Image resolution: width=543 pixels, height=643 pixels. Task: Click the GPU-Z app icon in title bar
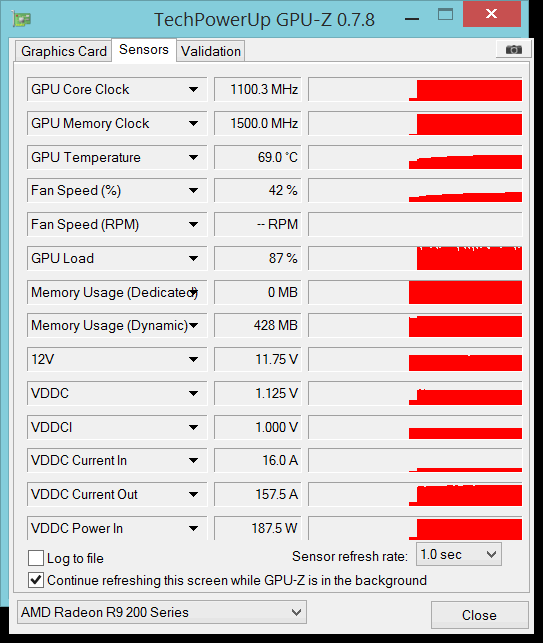tap(21, 19)
